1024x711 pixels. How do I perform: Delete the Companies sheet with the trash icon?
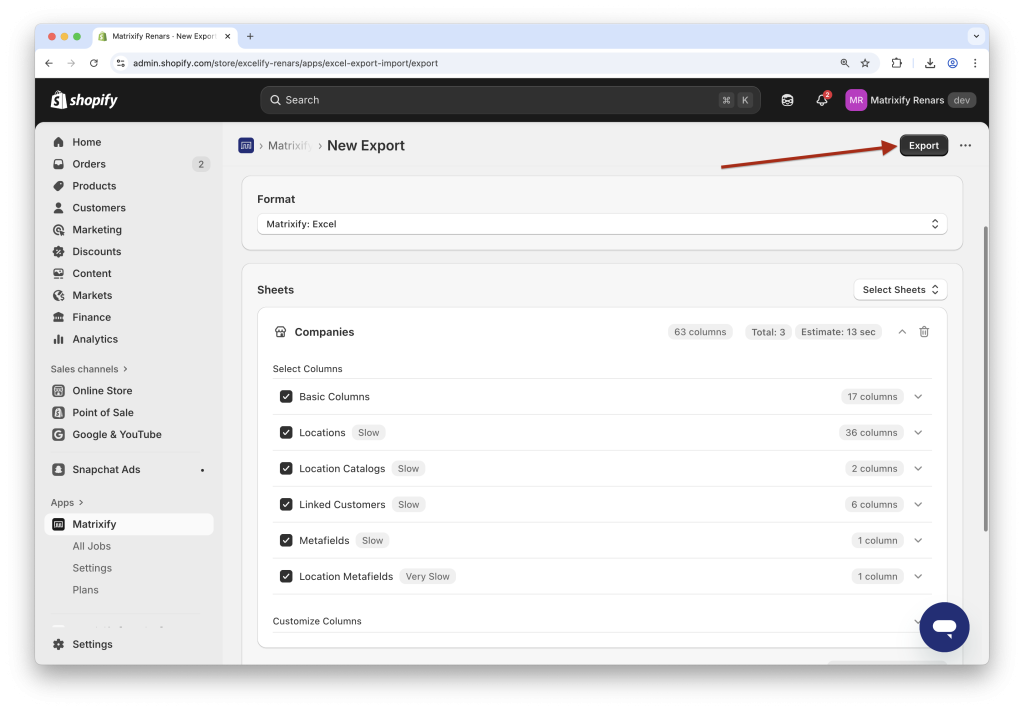(x=923, y=331)
